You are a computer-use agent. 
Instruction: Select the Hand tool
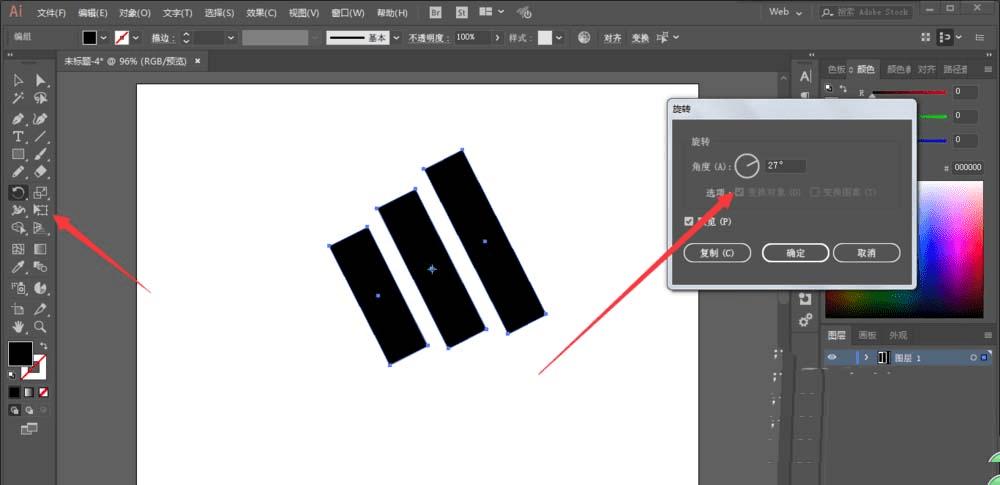point(18,327)
